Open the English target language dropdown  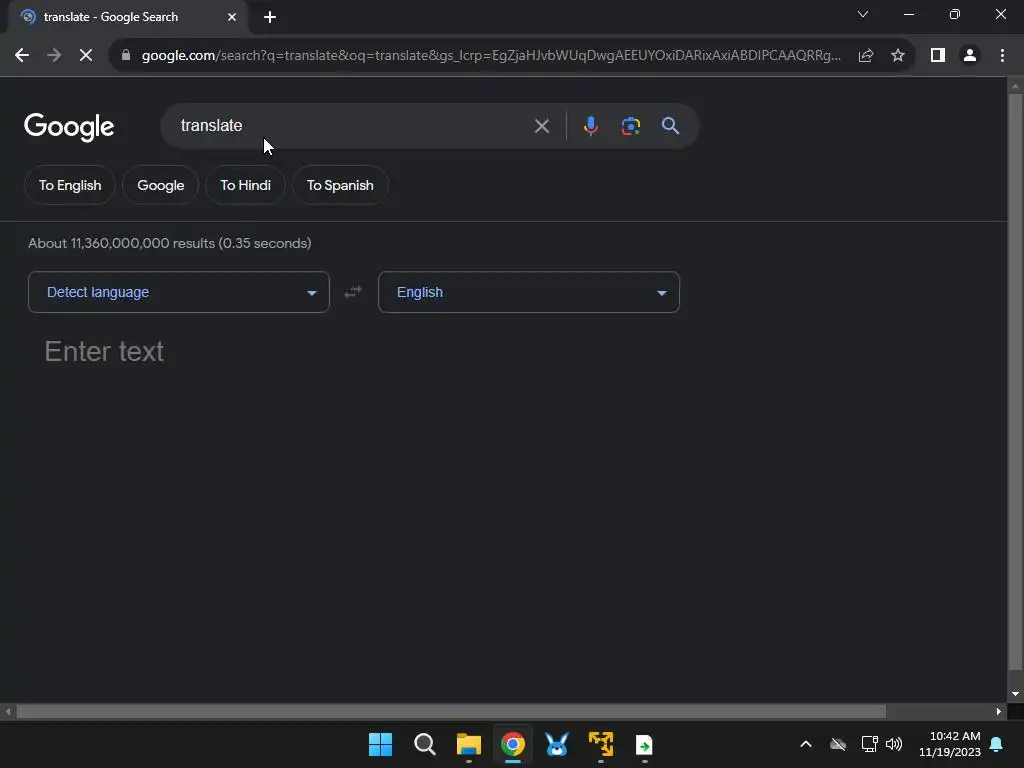click(529, 292)
